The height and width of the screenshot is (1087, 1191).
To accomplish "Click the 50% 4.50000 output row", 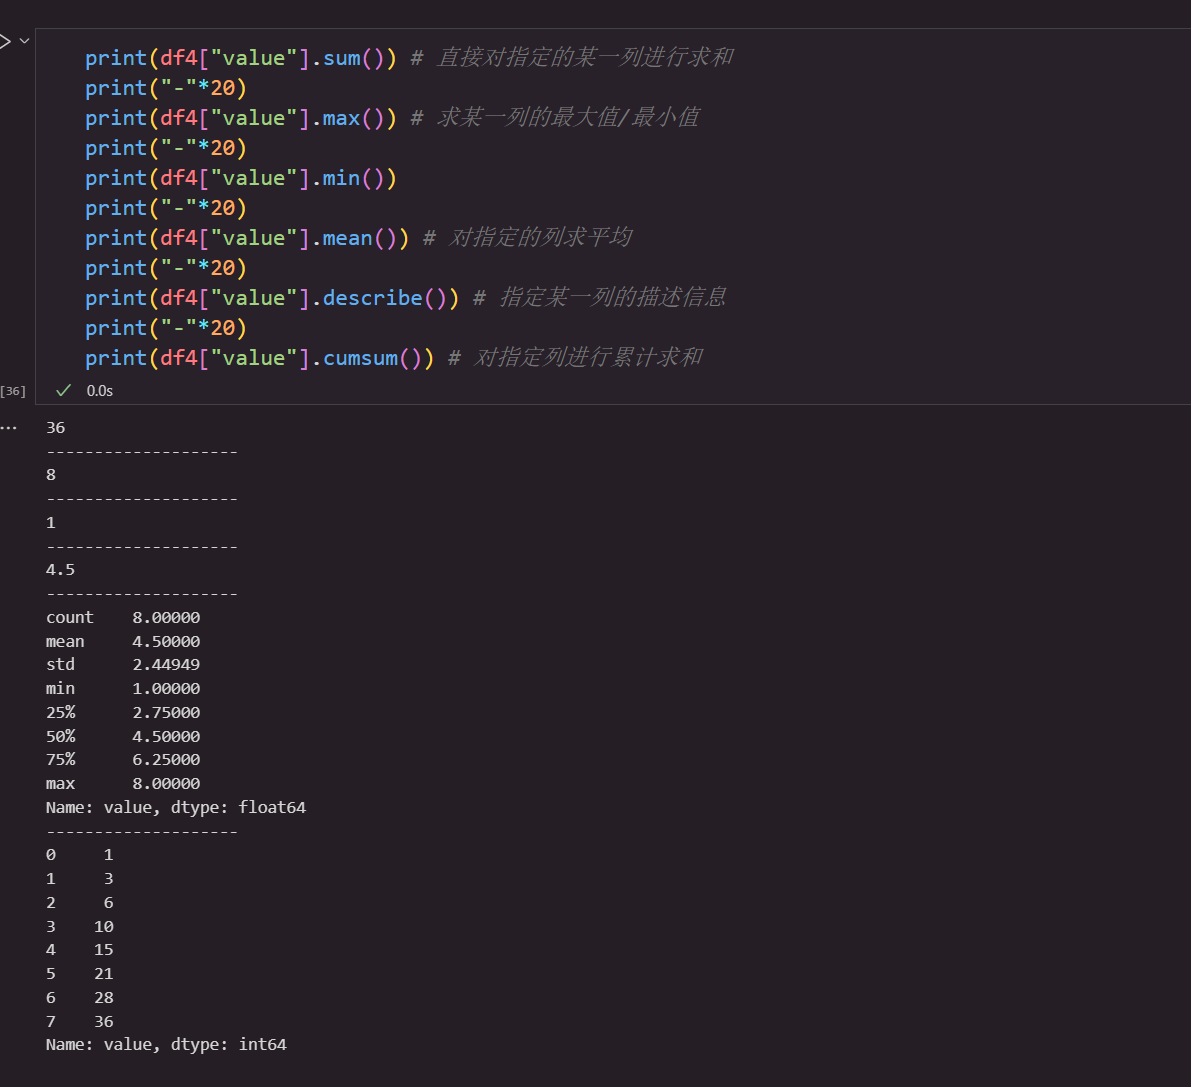I will click(123, 737).
